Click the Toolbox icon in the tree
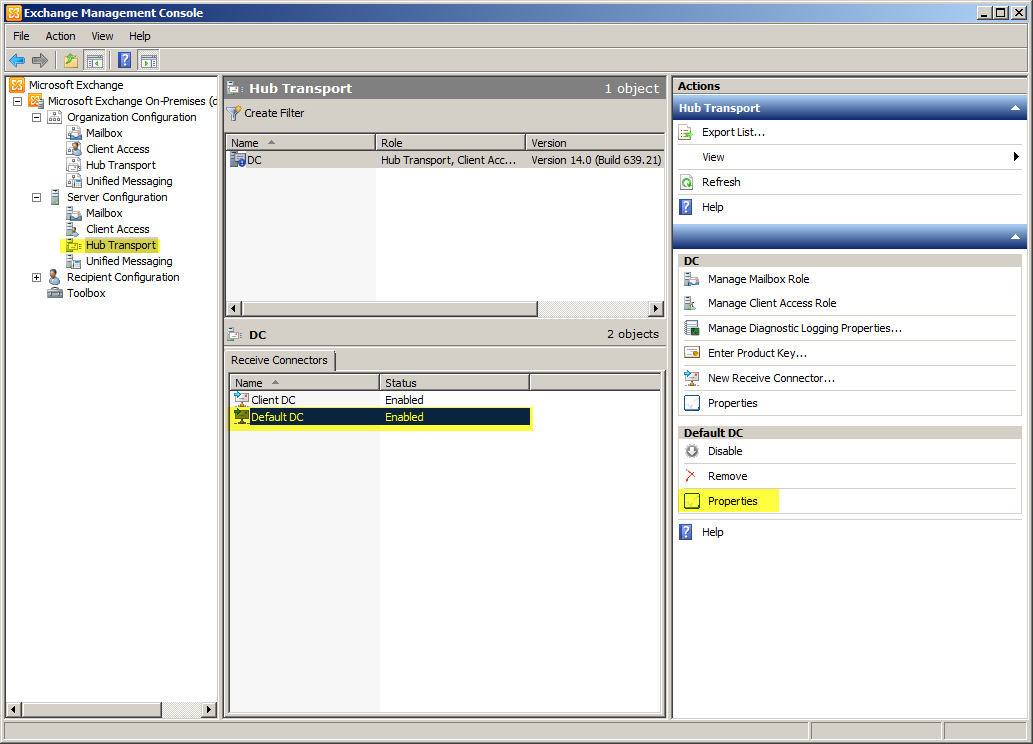 point(55,293)
